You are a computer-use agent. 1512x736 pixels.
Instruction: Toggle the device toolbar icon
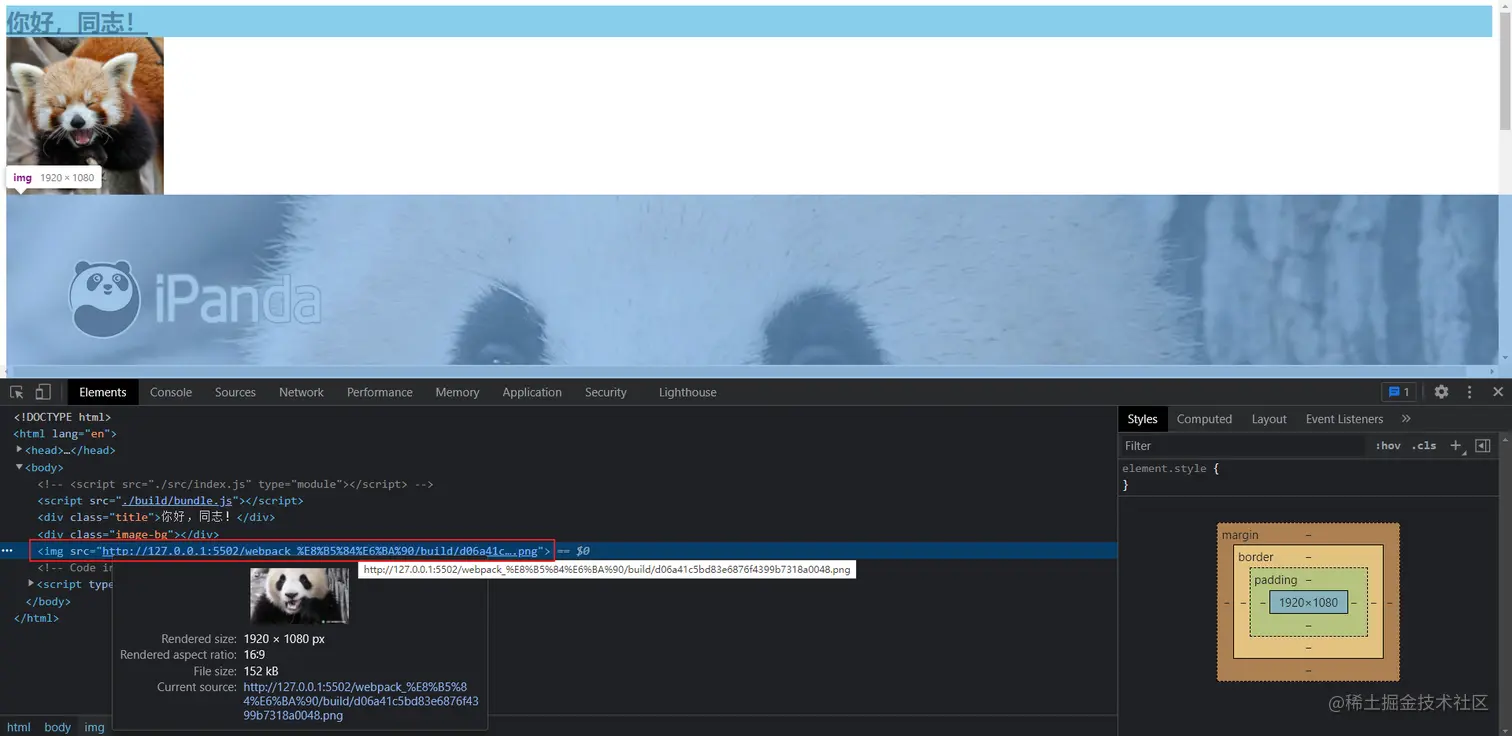(40, 392)
